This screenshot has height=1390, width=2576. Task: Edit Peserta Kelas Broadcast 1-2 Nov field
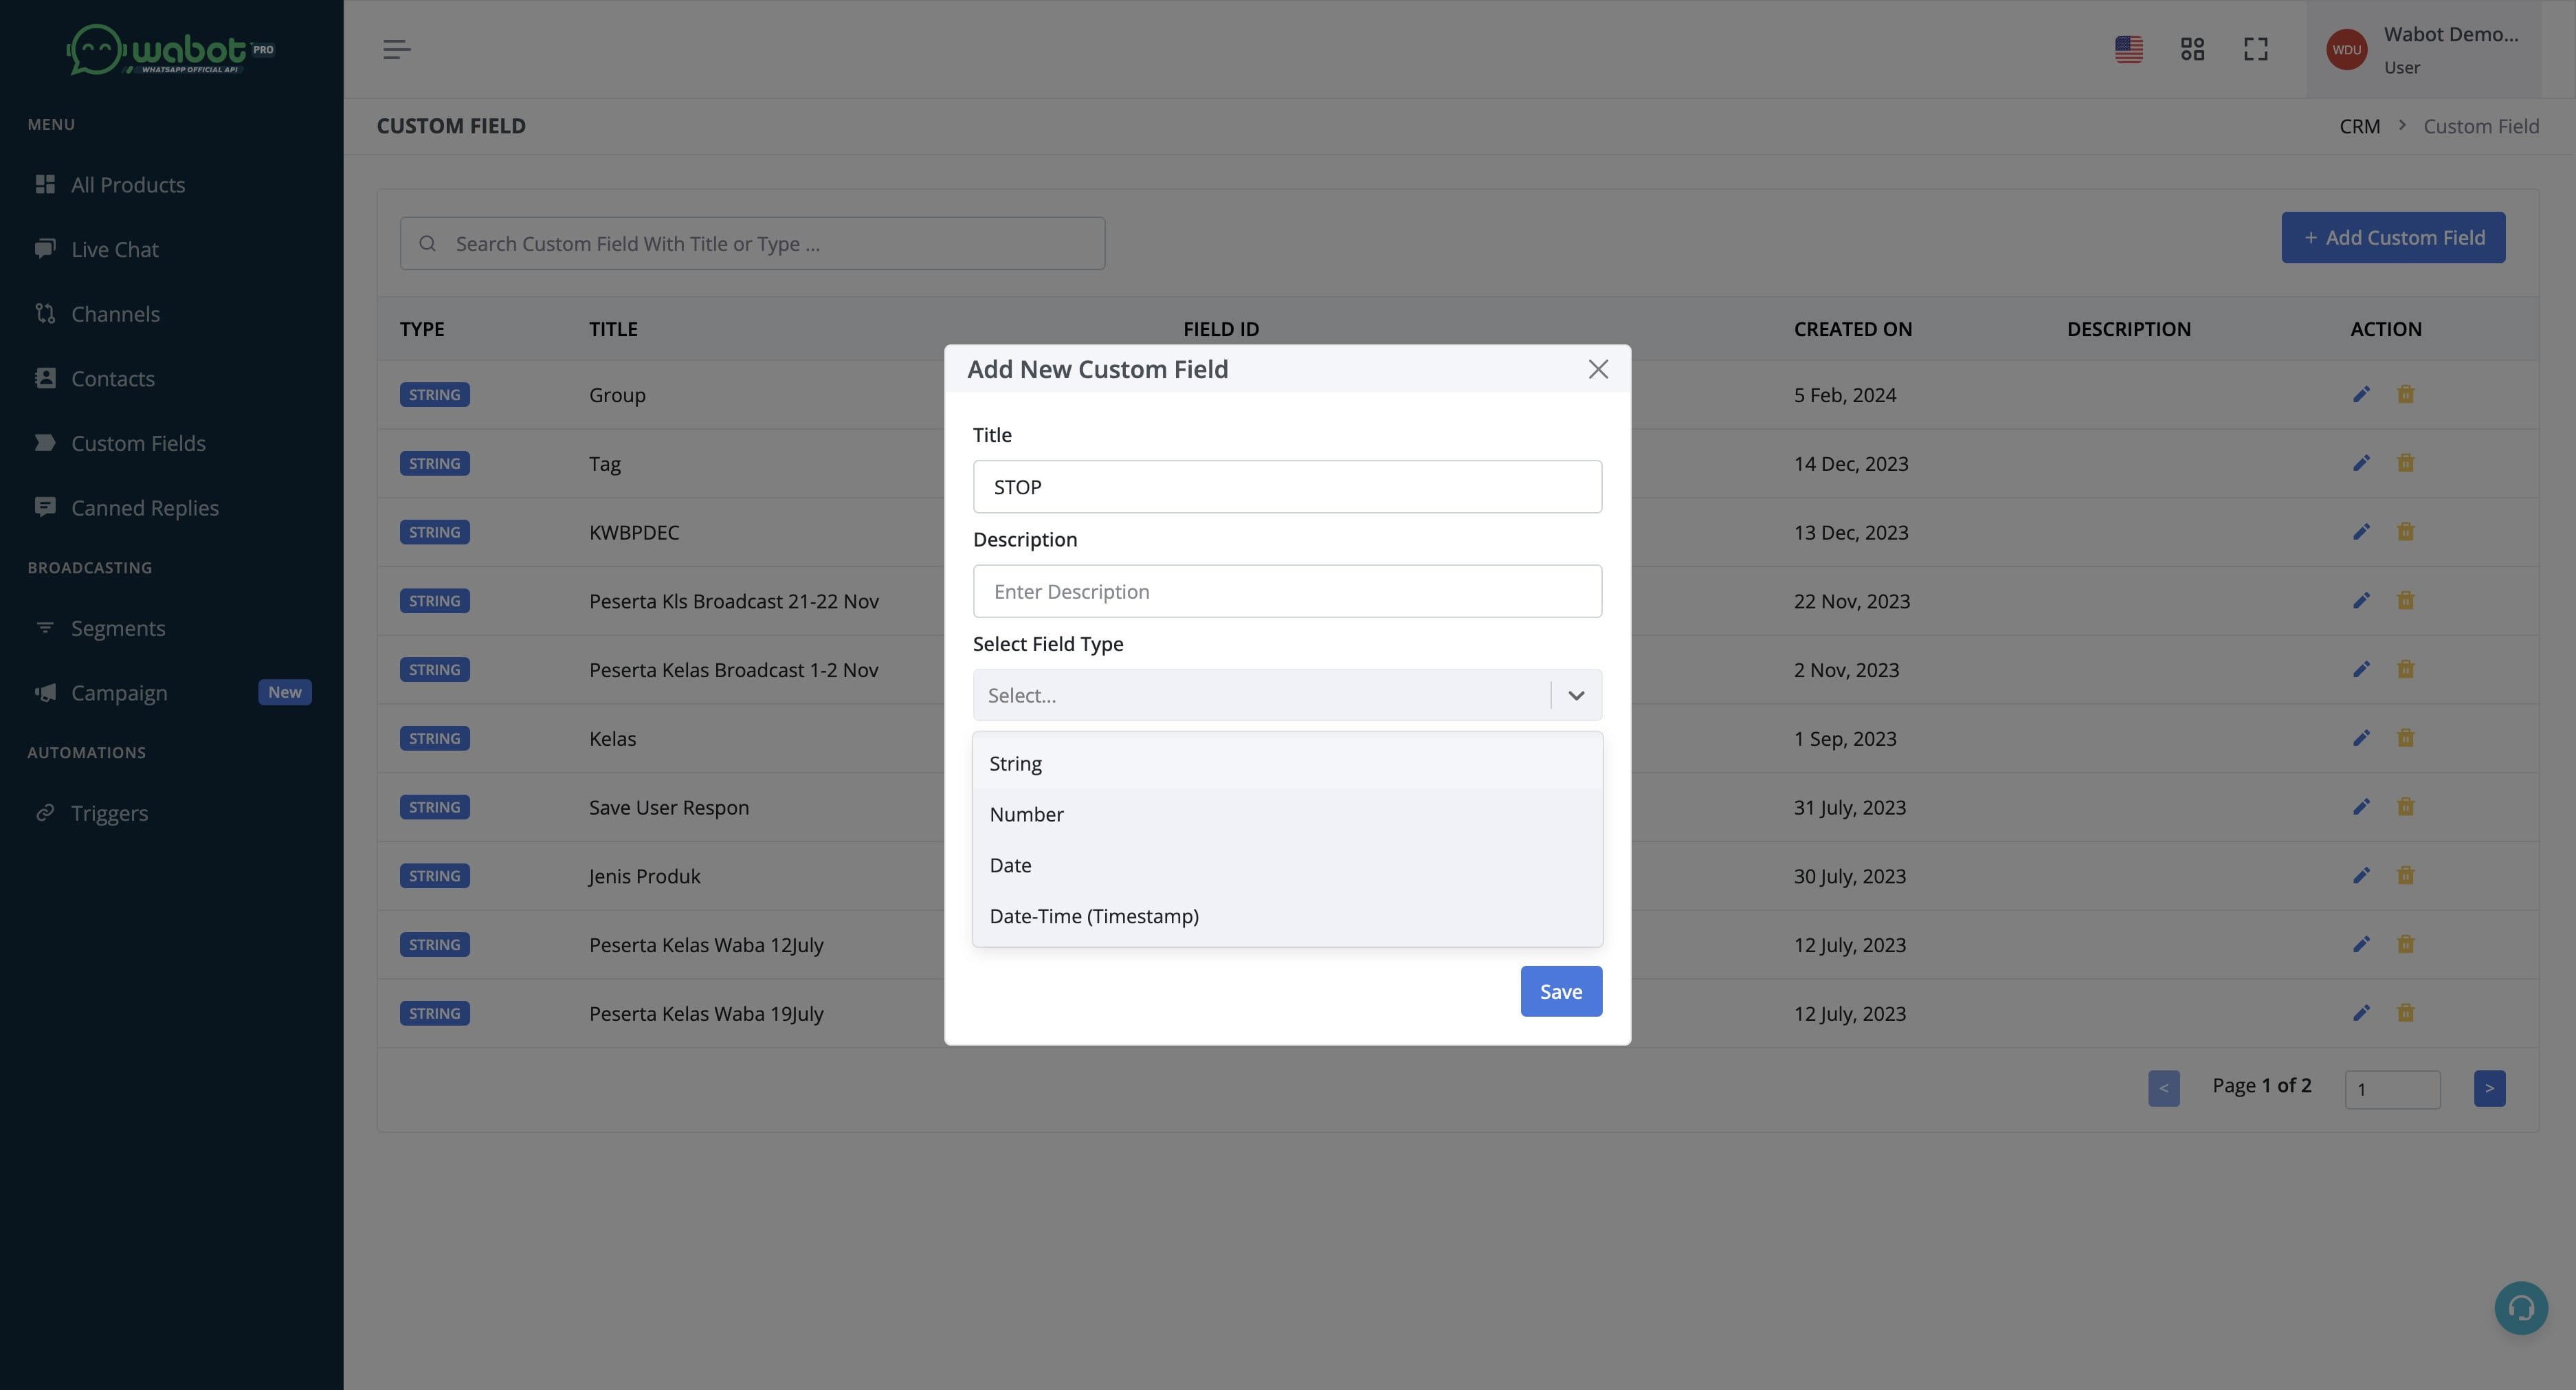[x=2361, y=669]
